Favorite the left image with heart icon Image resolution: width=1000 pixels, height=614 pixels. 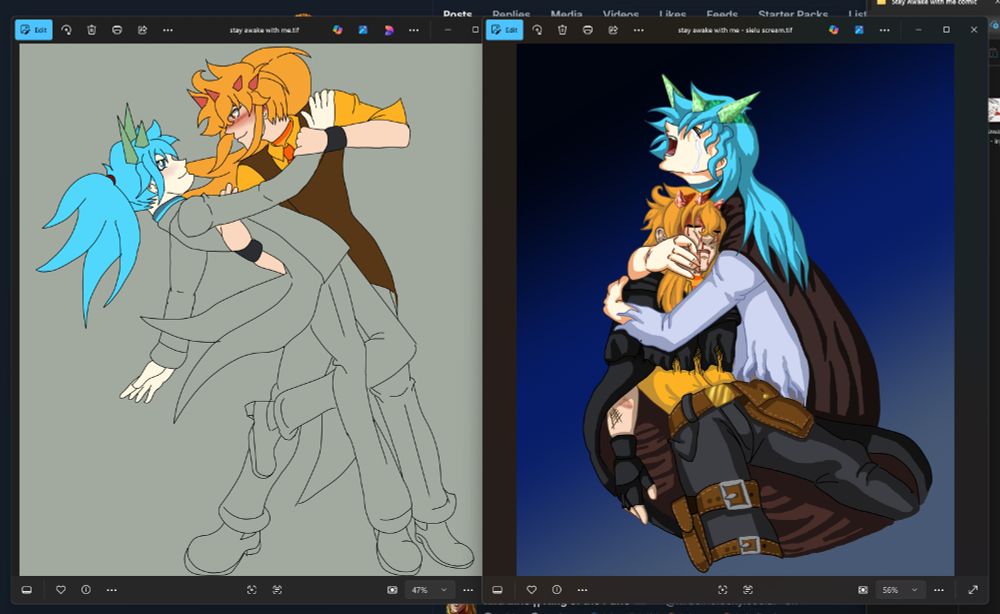(61, 590)
